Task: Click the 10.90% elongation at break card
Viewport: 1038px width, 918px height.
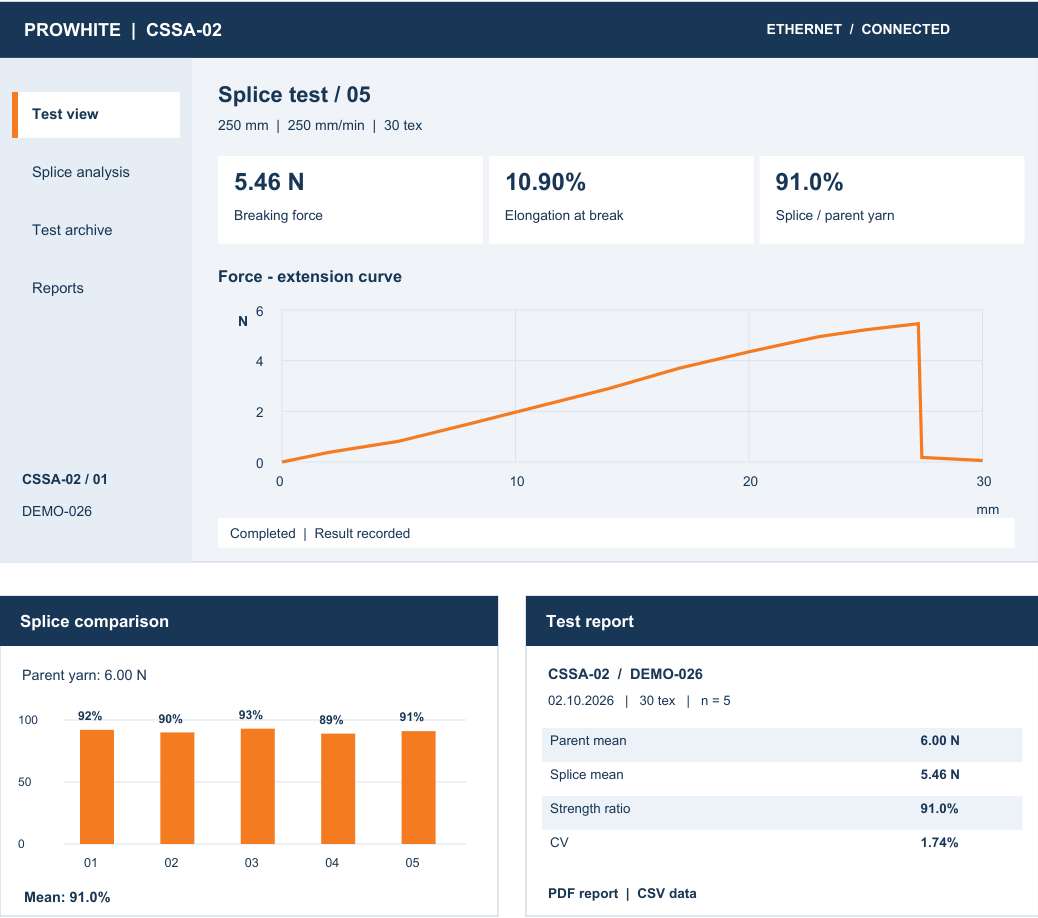Action: point(621,200)
